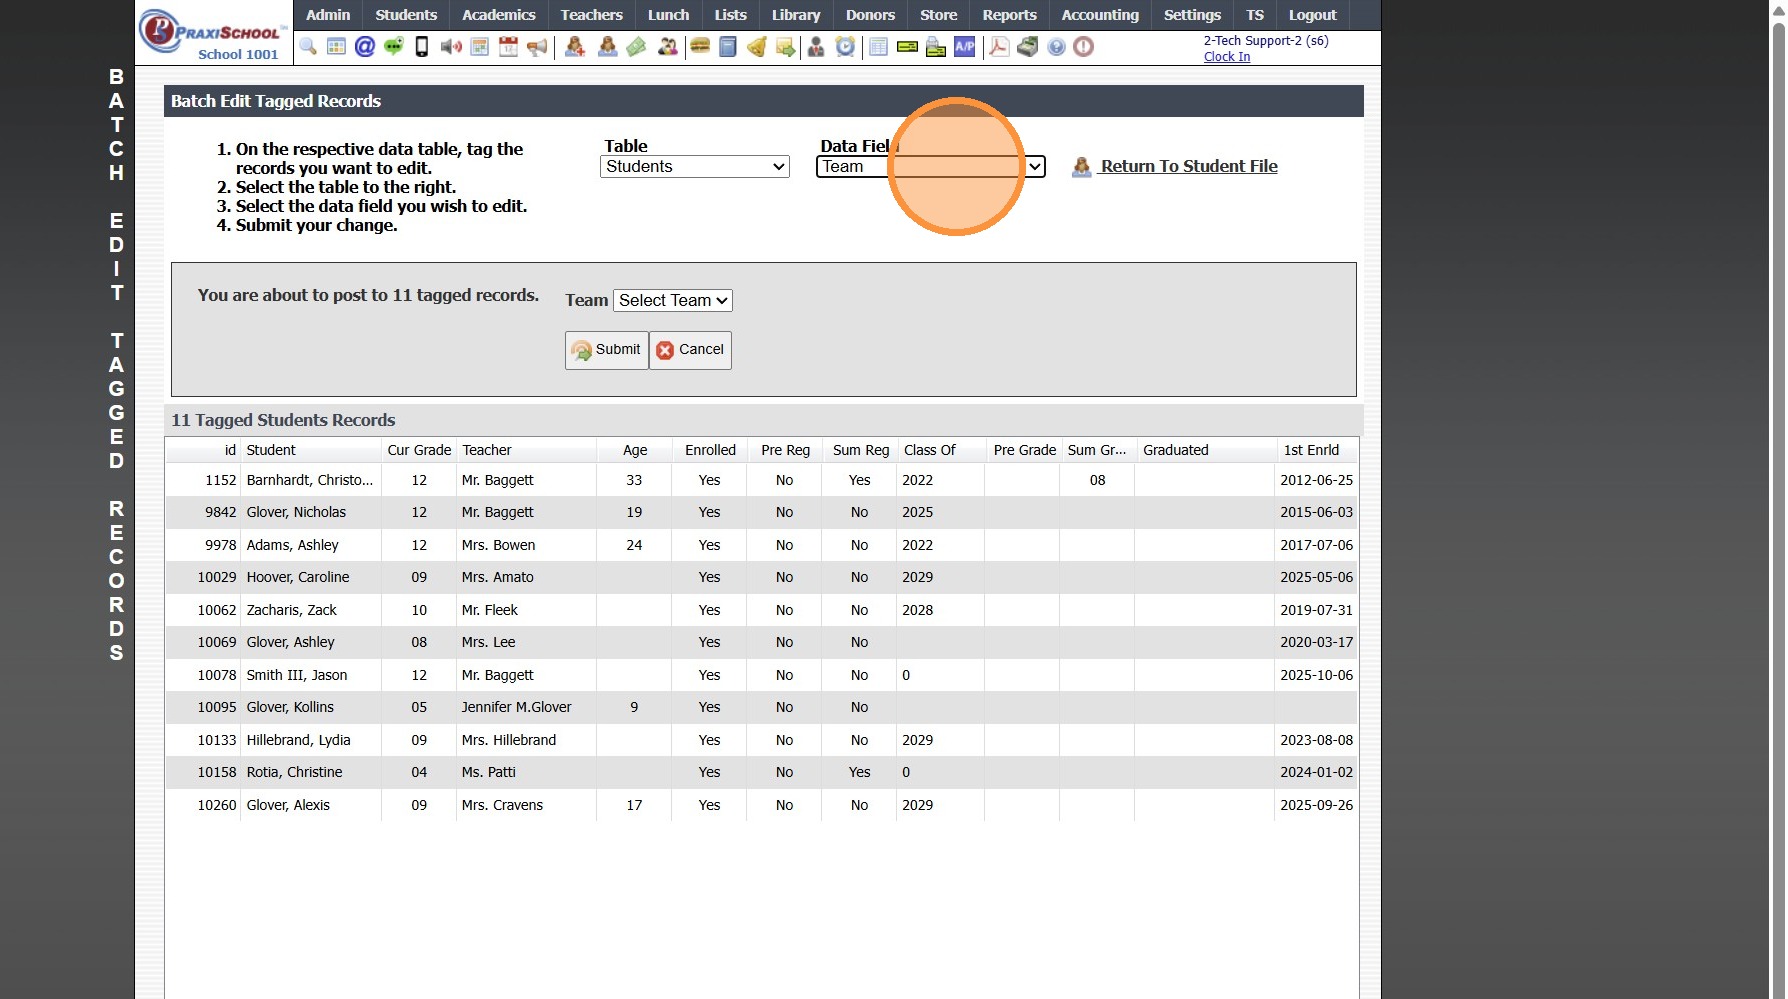1788x999 pixels.
Task: Click the email @ icon
Action: (x=365, y=47)
